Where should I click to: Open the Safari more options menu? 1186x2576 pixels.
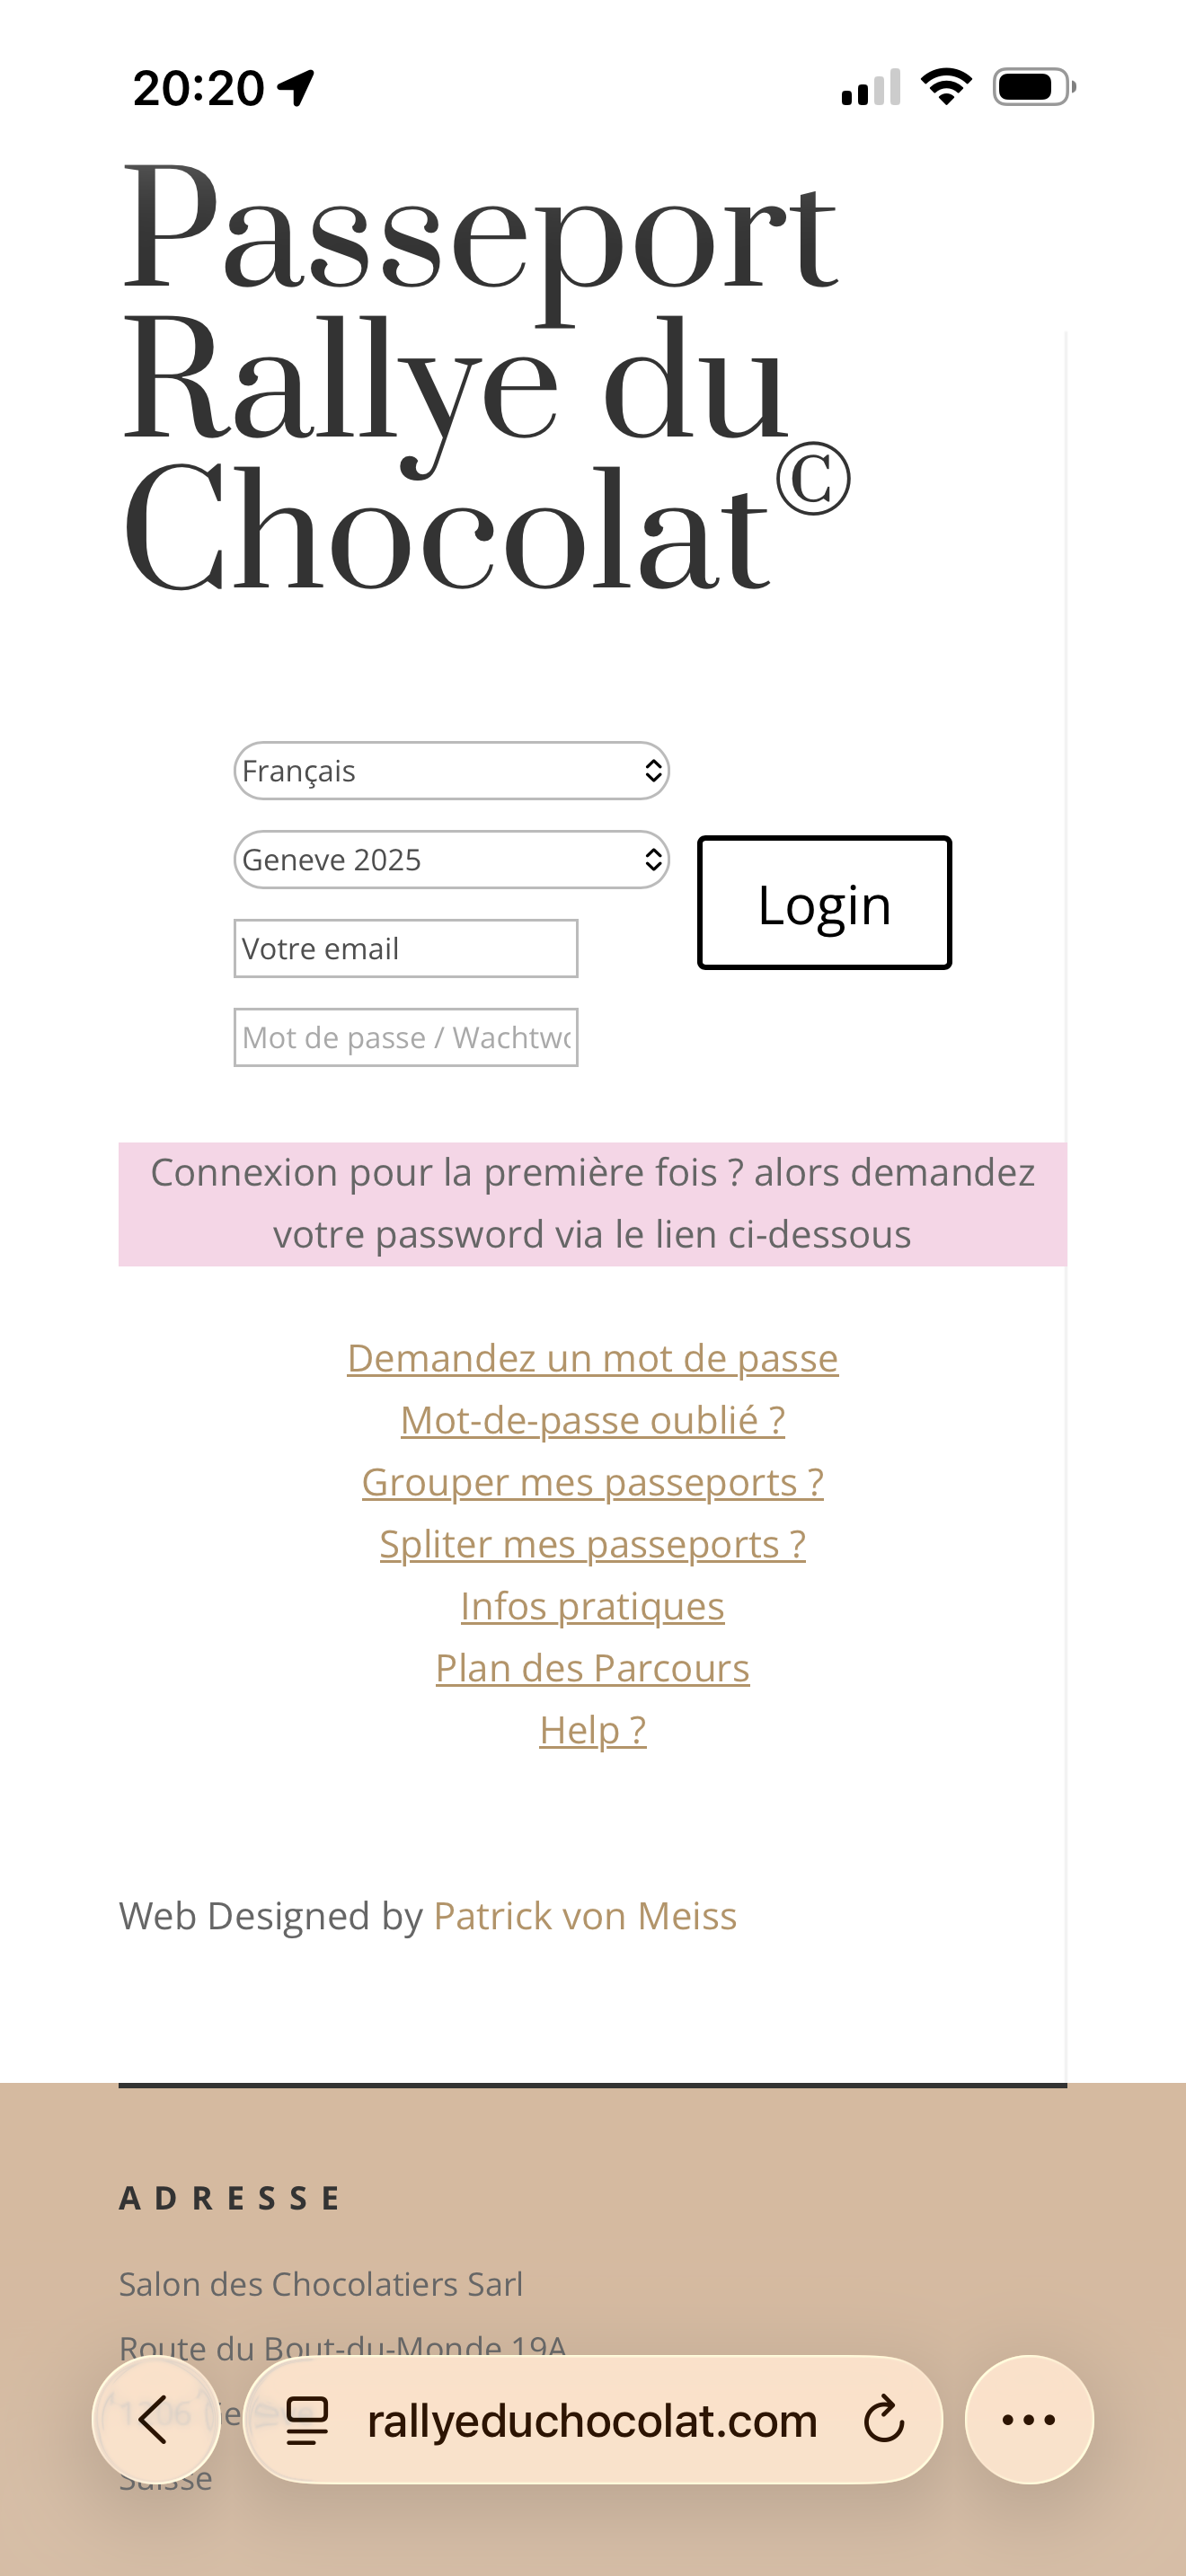coord(1028,2420)
